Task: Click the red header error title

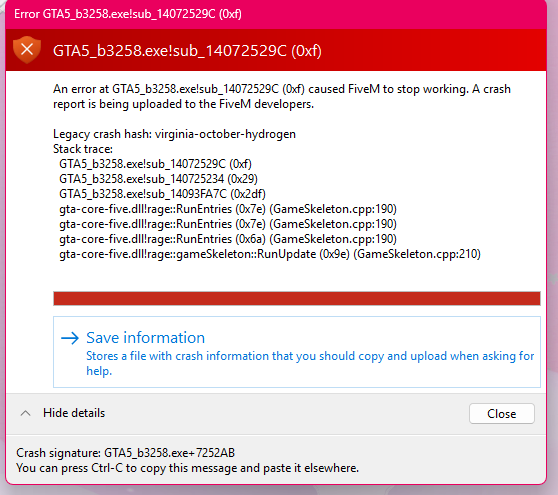Action: pyautogui.click(x=187, y=51)
